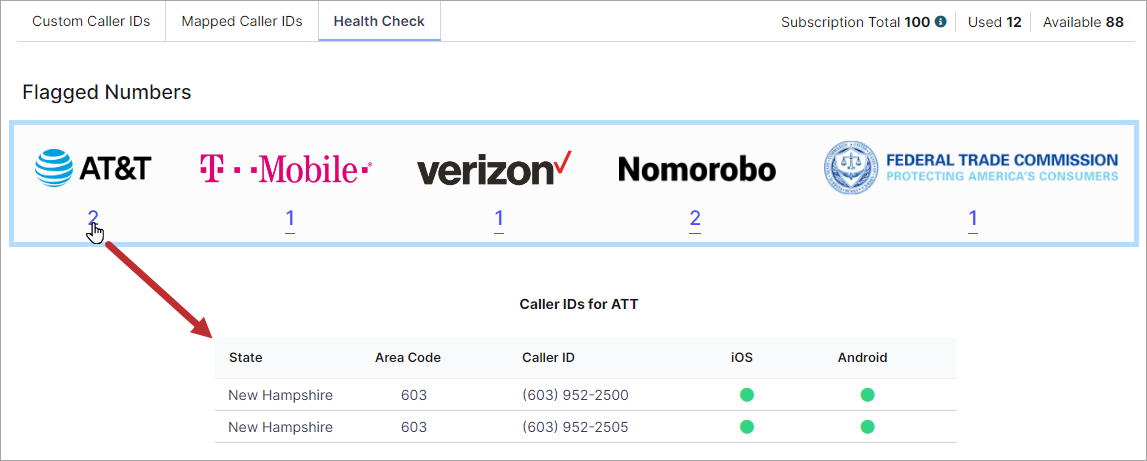Click the Nomorobo logo

point(696,170)
